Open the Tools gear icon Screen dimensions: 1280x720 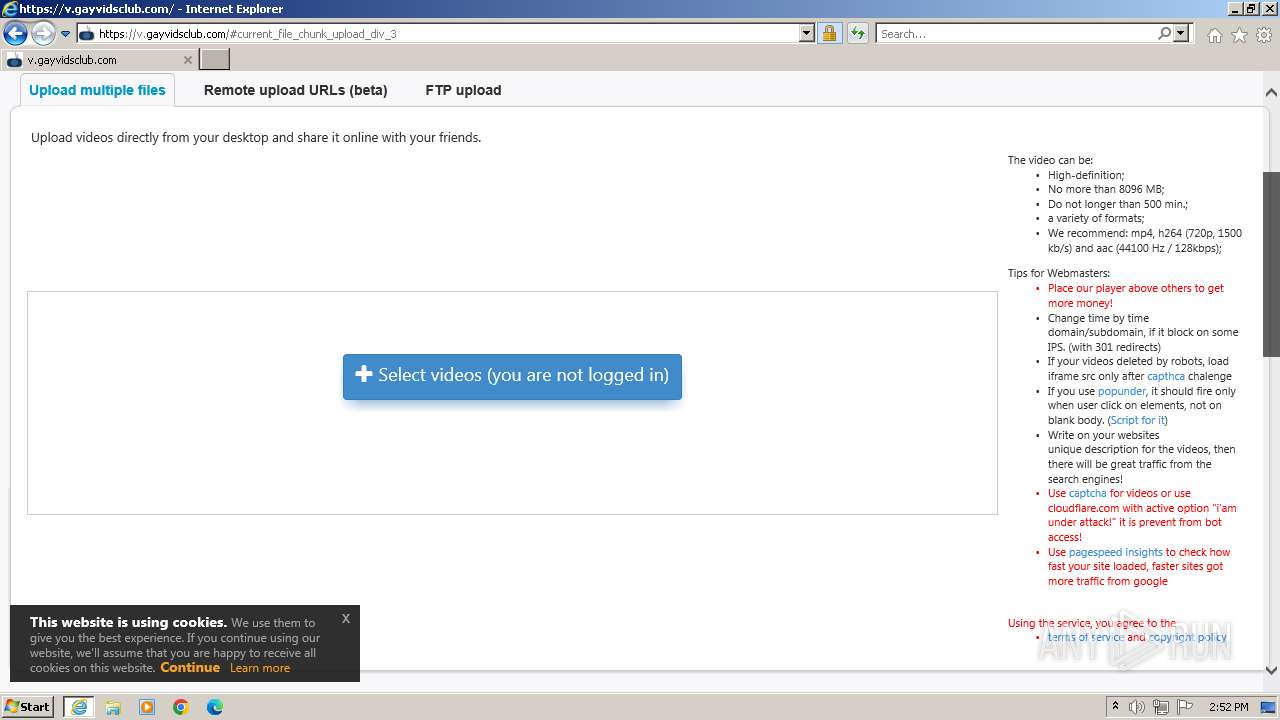1264,35
